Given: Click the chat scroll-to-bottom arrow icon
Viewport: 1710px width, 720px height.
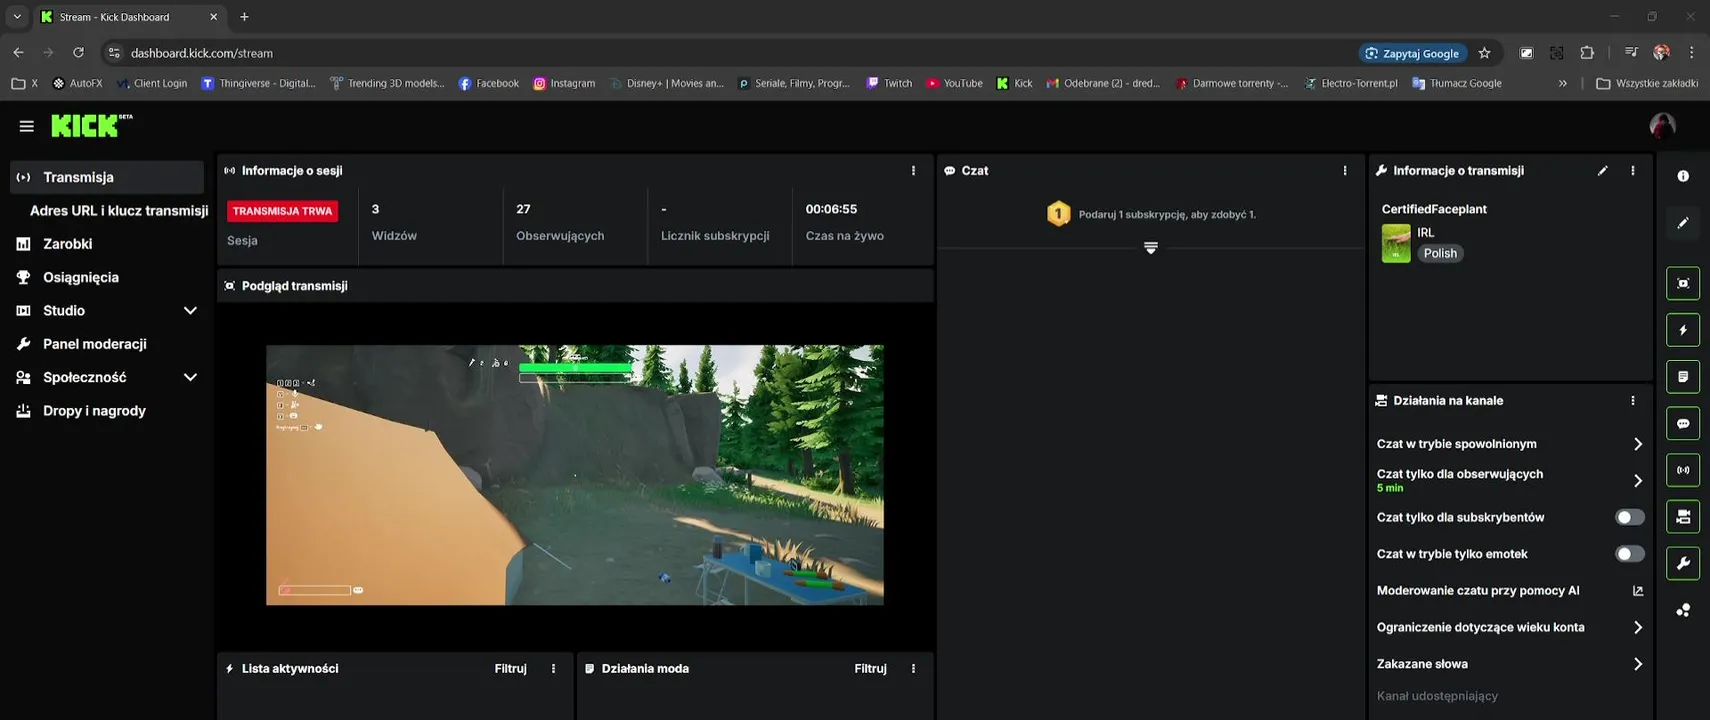Looking at the screenshot, I should click(x=1151, y=247).
